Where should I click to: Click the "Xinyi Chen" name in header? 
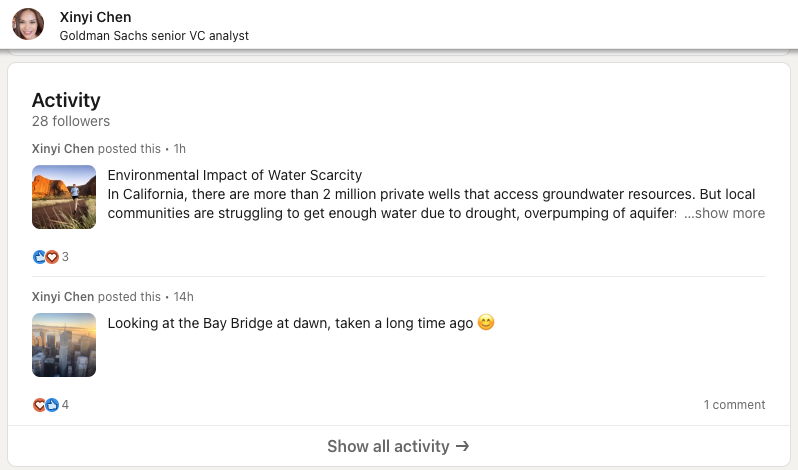coord(95,17)
